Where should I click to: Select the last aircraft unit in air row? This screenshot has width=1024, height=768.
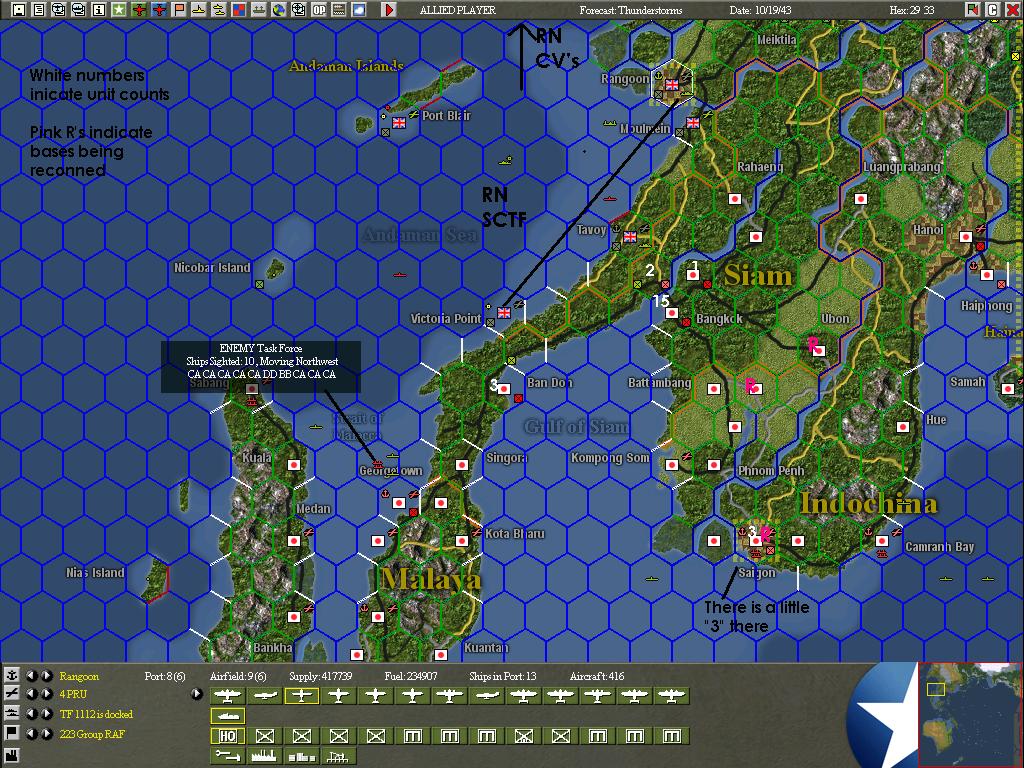pos(671,696)
